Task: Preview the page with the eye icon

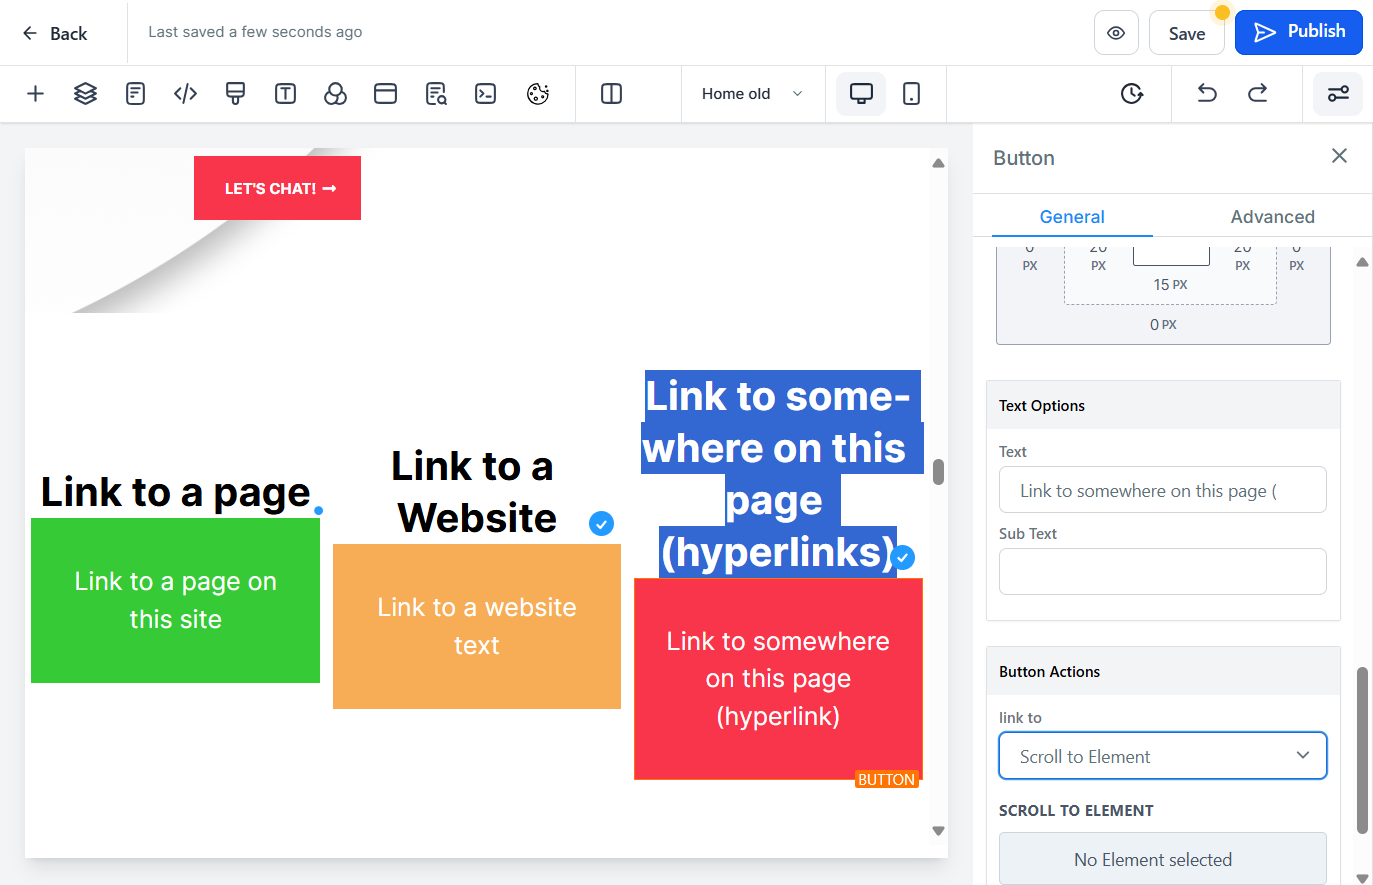Action: pos(1116,33)
